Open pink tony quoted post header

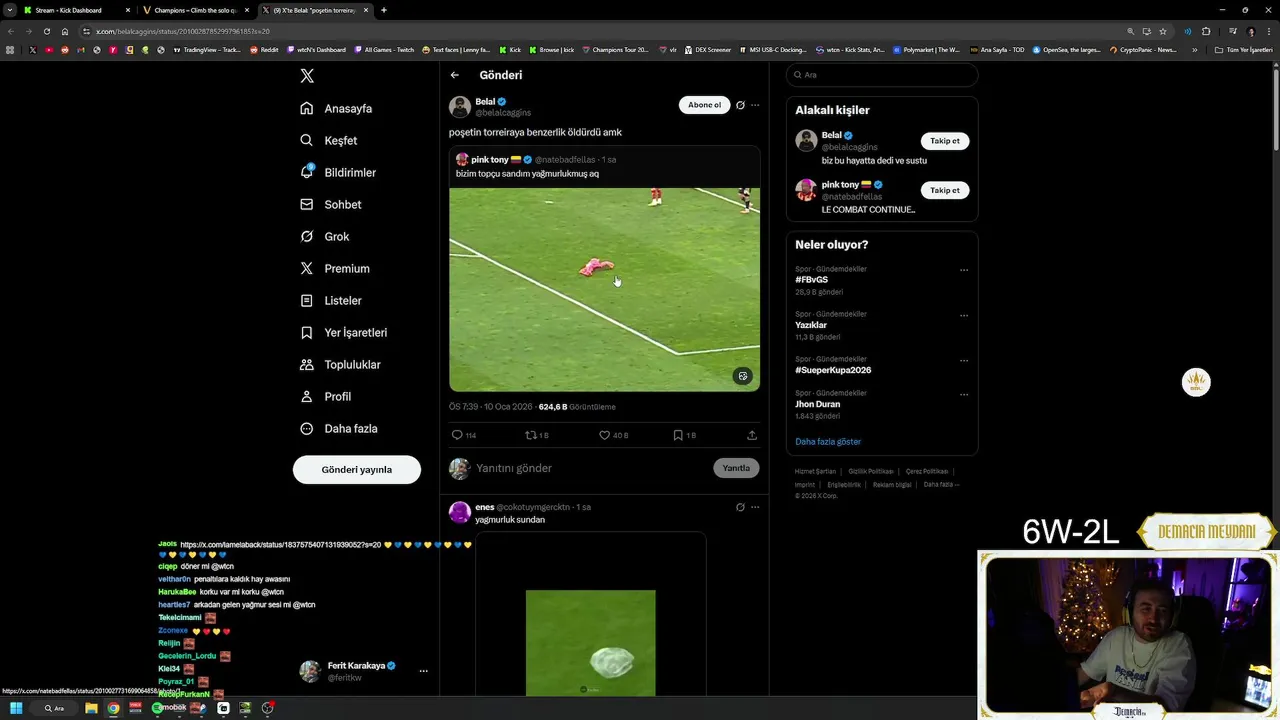[x=536, y=160]
